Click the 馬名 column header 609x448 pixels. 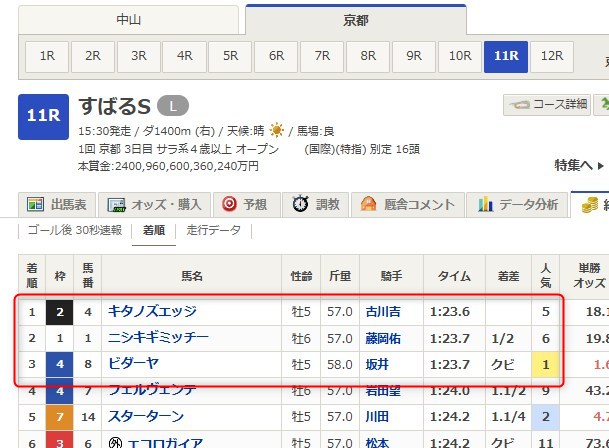pos(191,276)
